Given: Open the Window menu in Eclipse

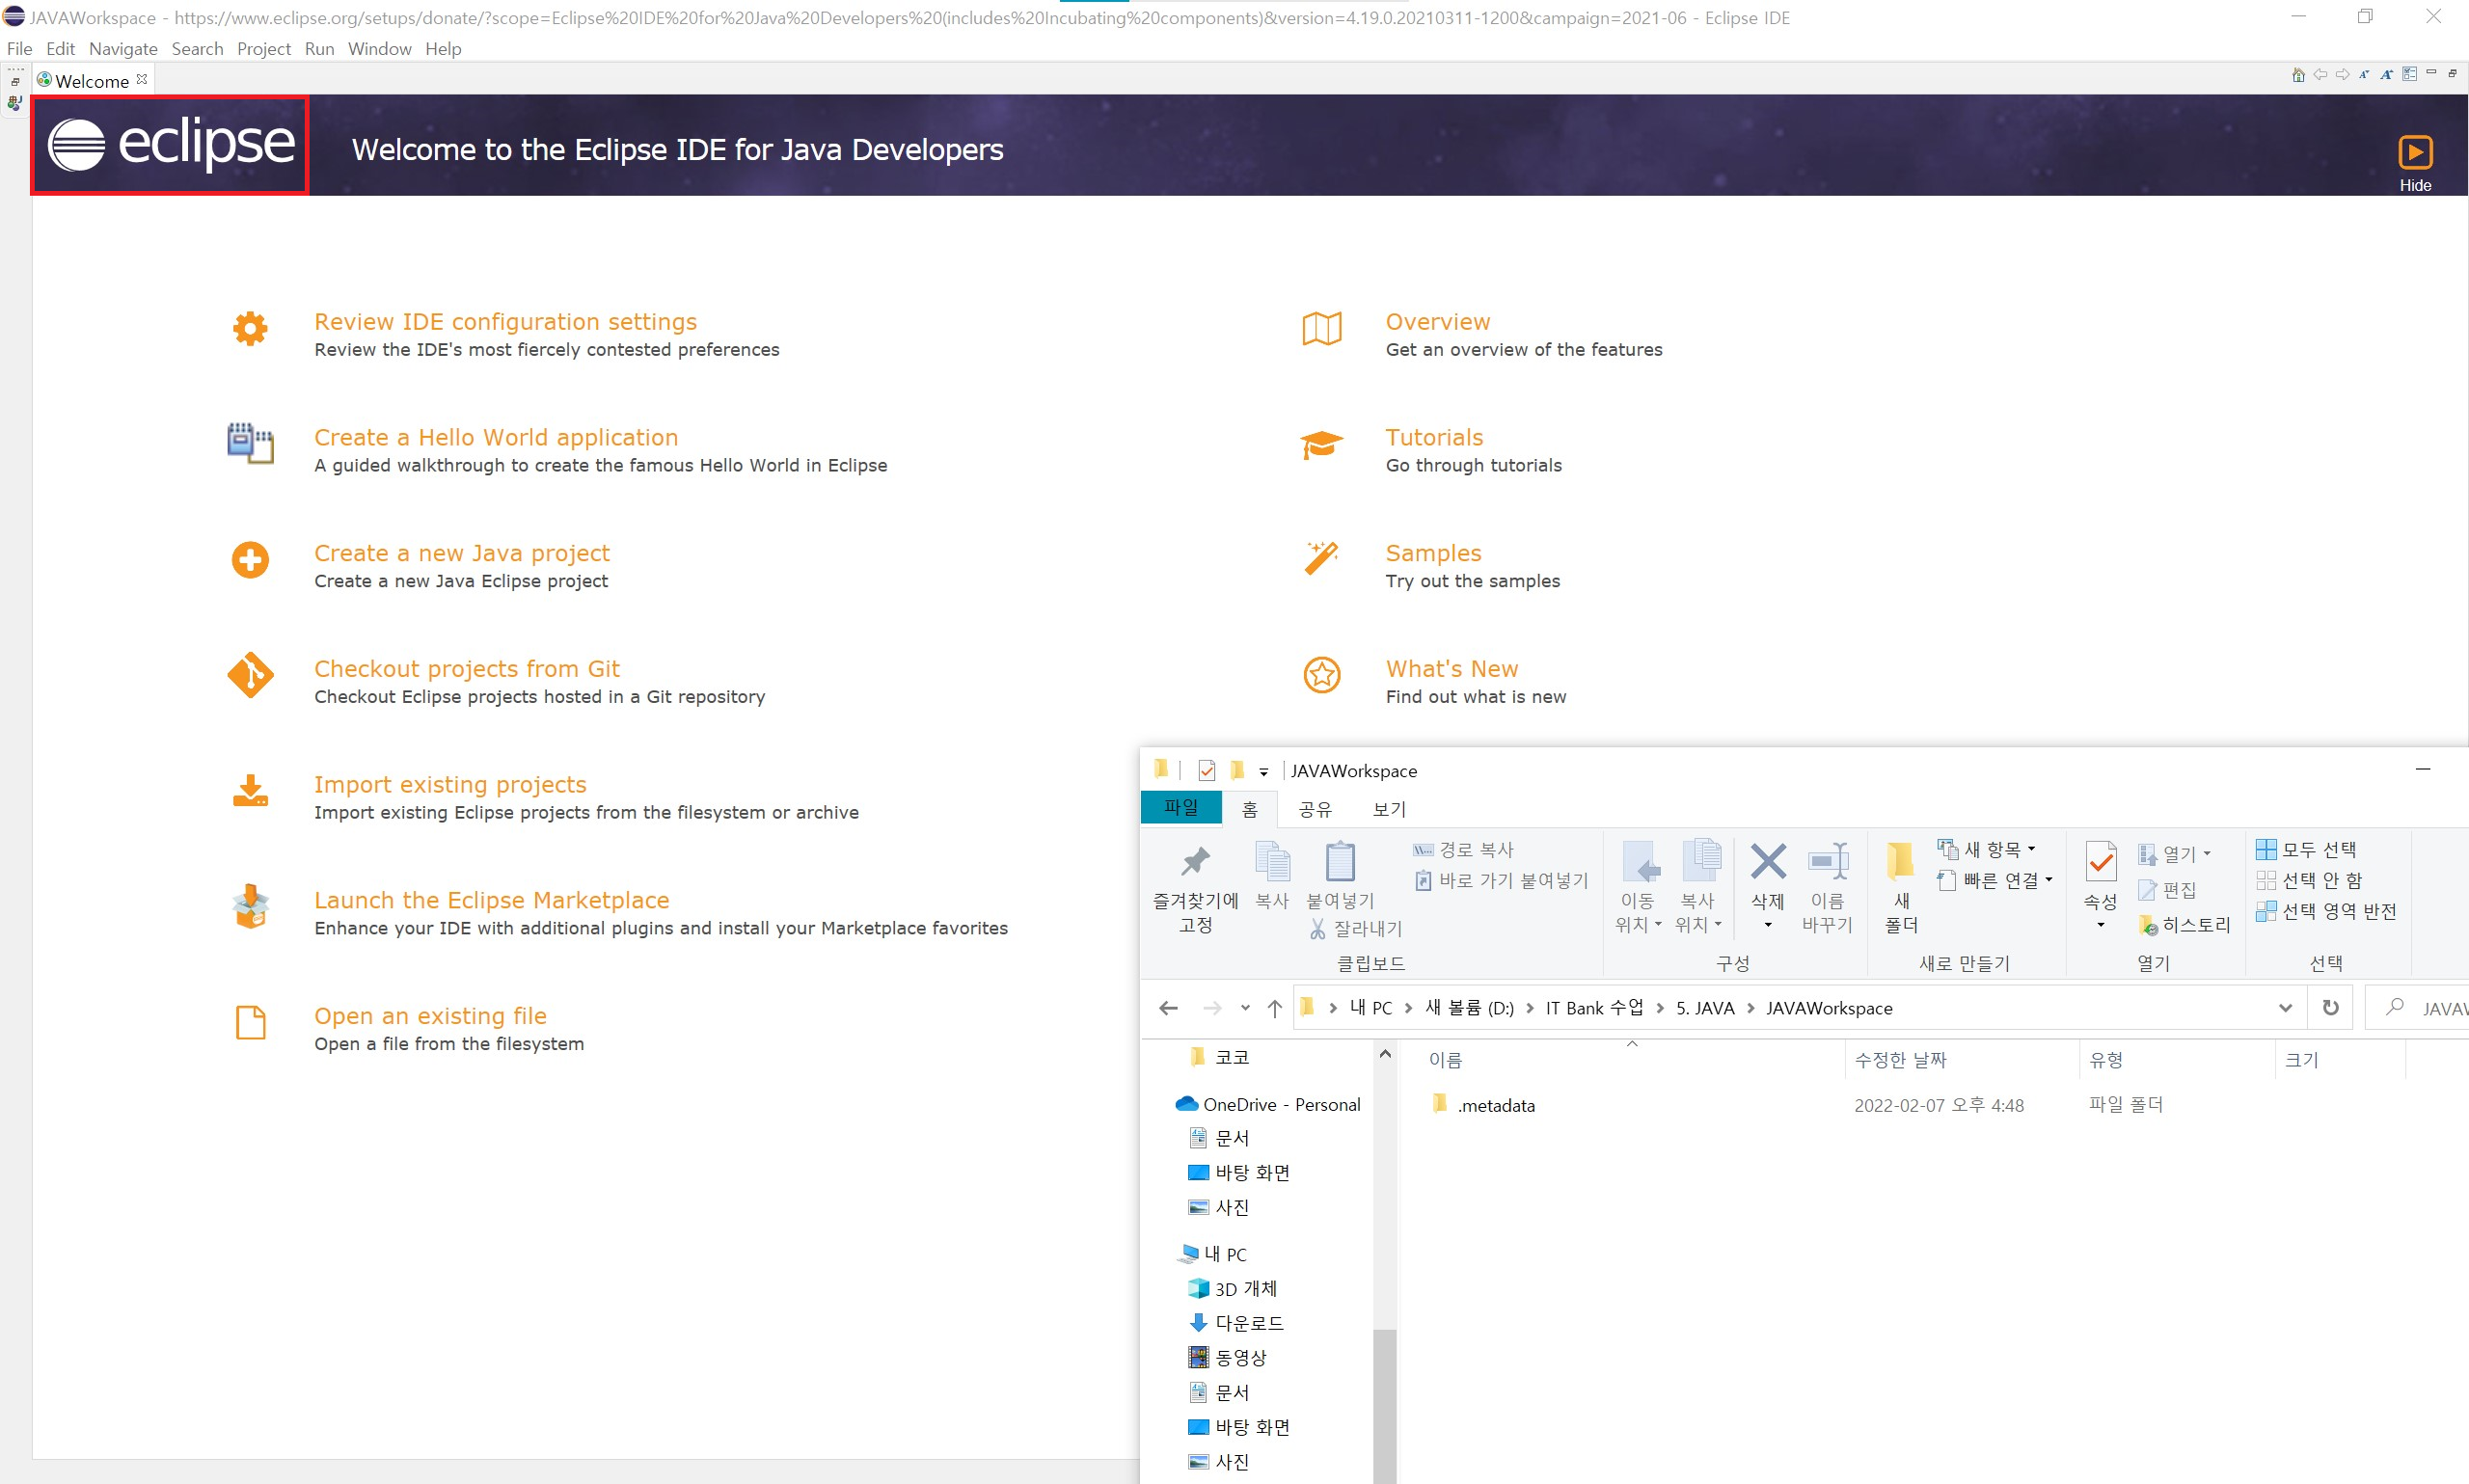Looking at the screenshot, I should (379, 49).
